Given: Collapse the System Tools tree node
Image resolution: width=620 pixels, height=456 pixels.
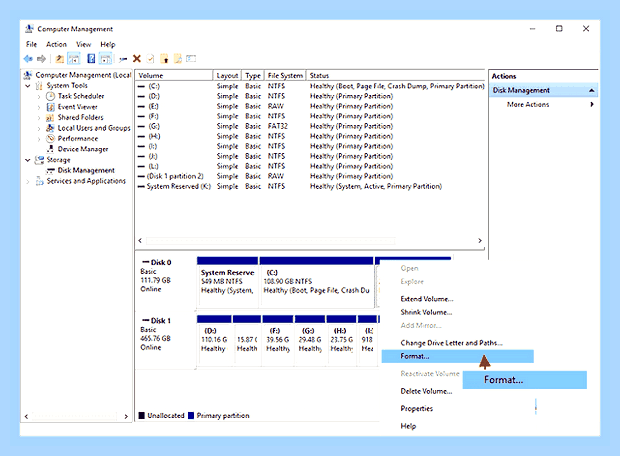Looking at the screenshot, I should [28, 86].
